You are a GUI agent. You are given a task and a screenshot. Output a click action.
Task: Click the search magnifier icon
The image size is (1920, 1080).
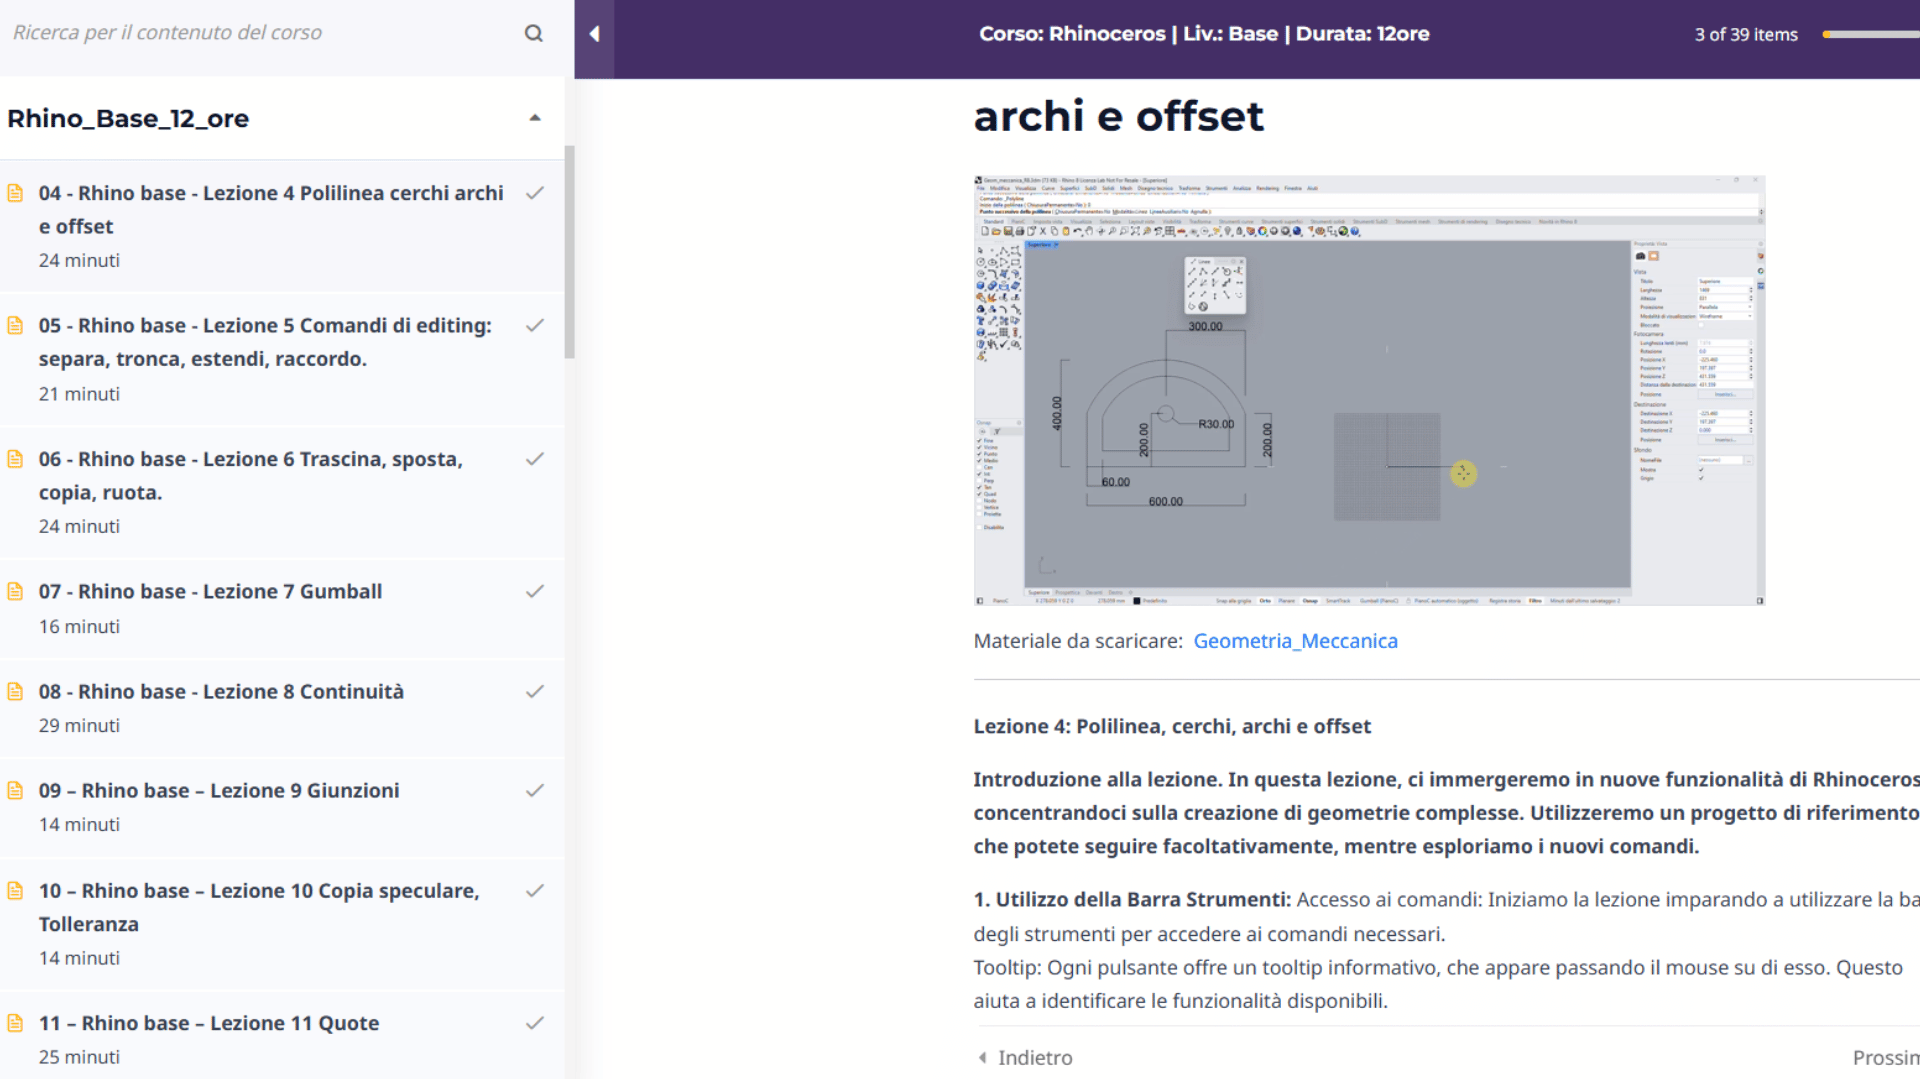pyautogui.click(x=534, y=33)
